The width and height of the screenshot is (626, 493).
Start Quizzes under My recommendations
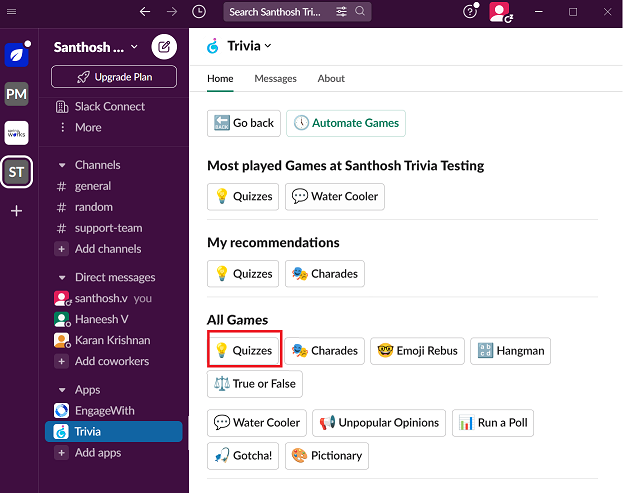[243, 274]
